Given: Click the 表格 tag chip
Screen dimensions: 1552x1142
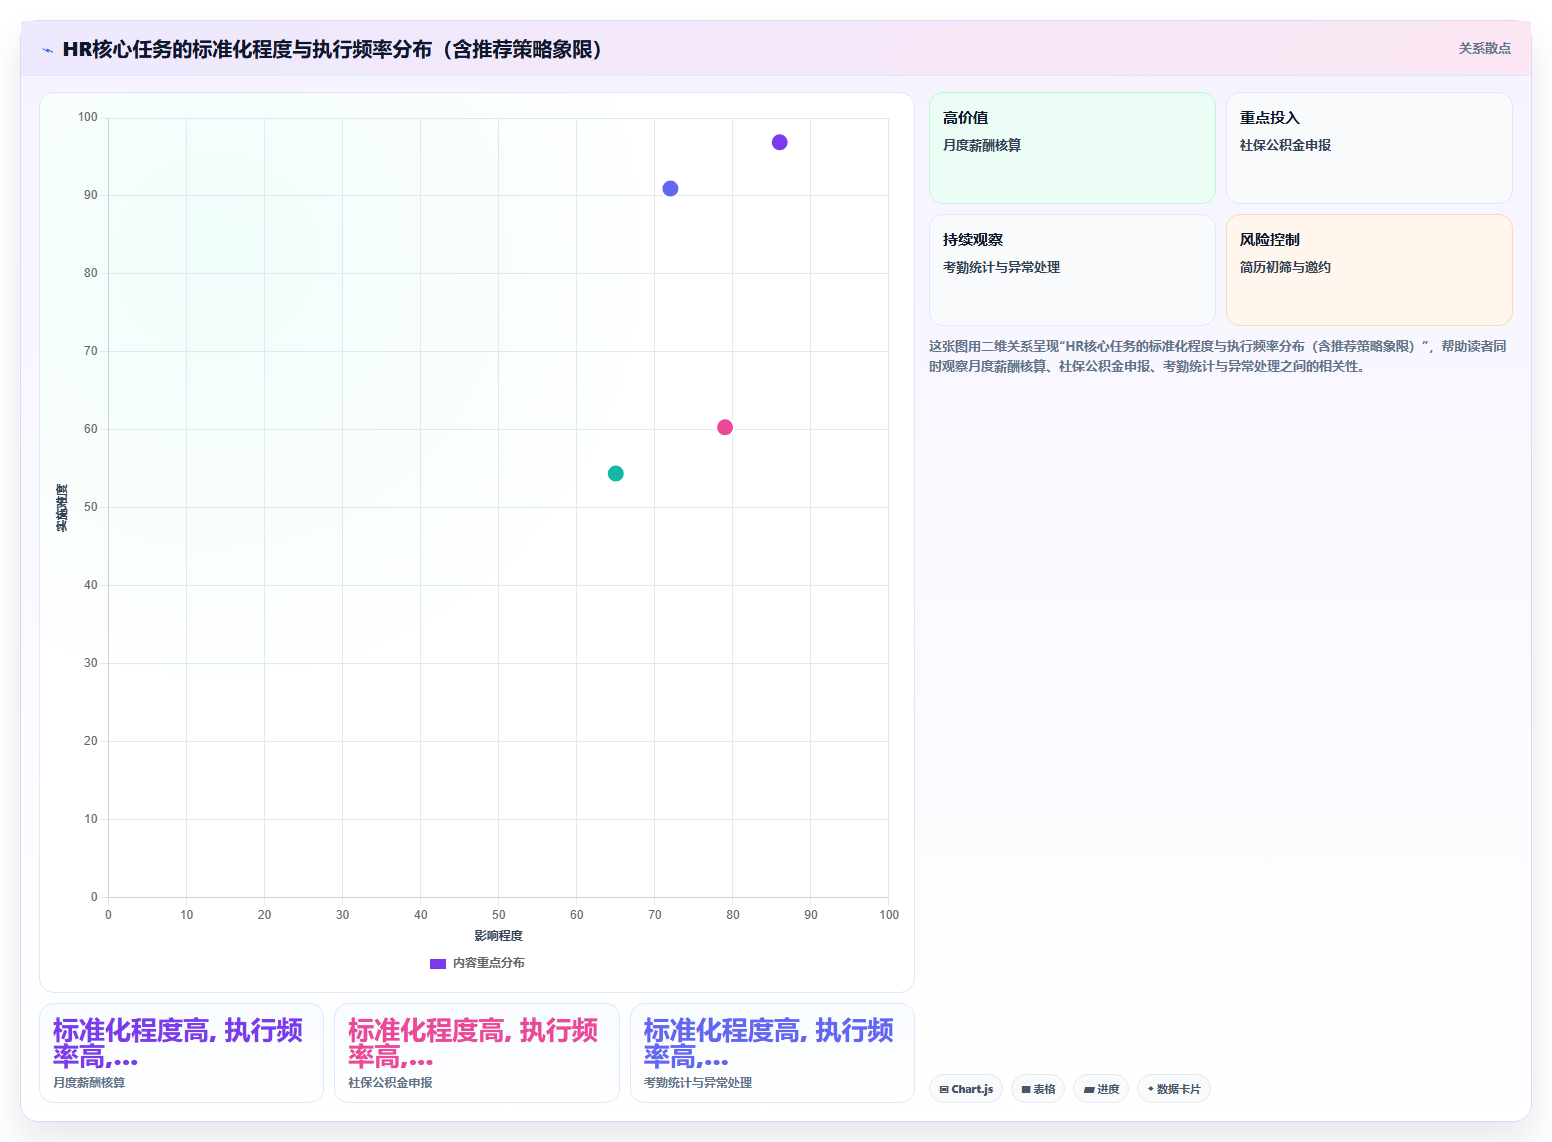Looking at the screenshot, I should coord(1038,1089).
